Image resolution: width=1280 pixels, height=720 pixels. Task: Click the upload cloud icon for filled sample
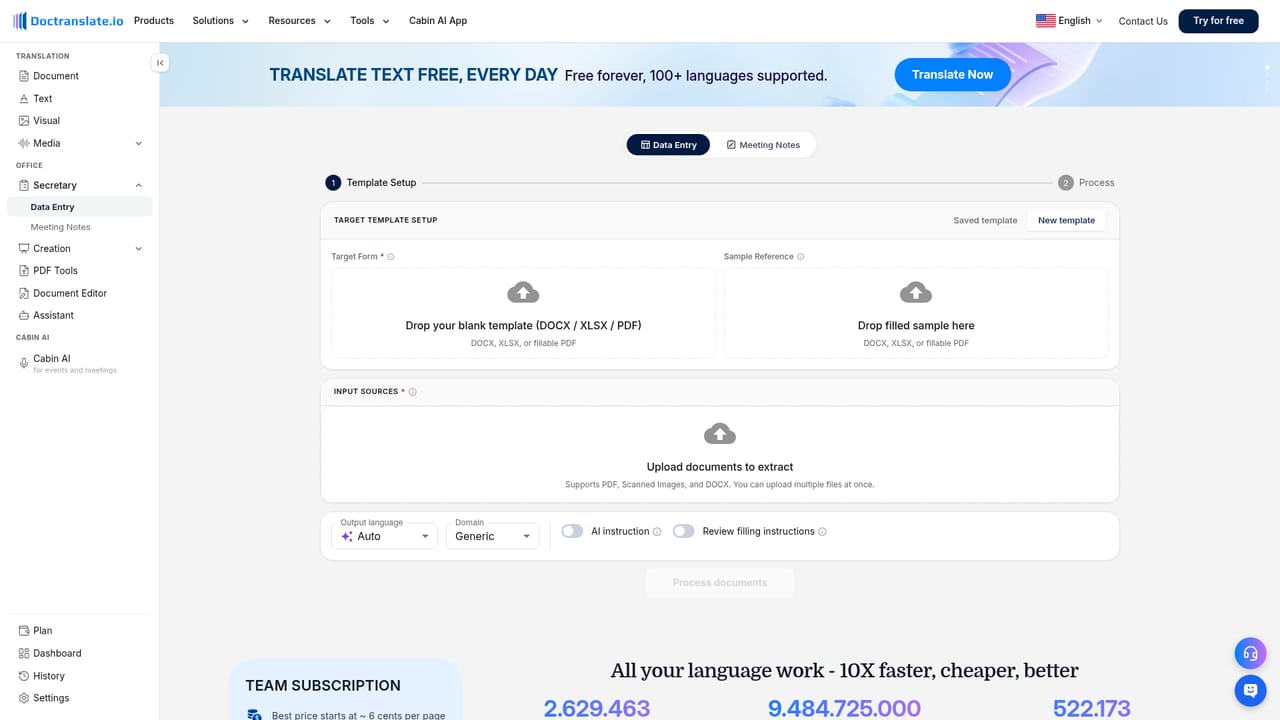coord(916,292)
